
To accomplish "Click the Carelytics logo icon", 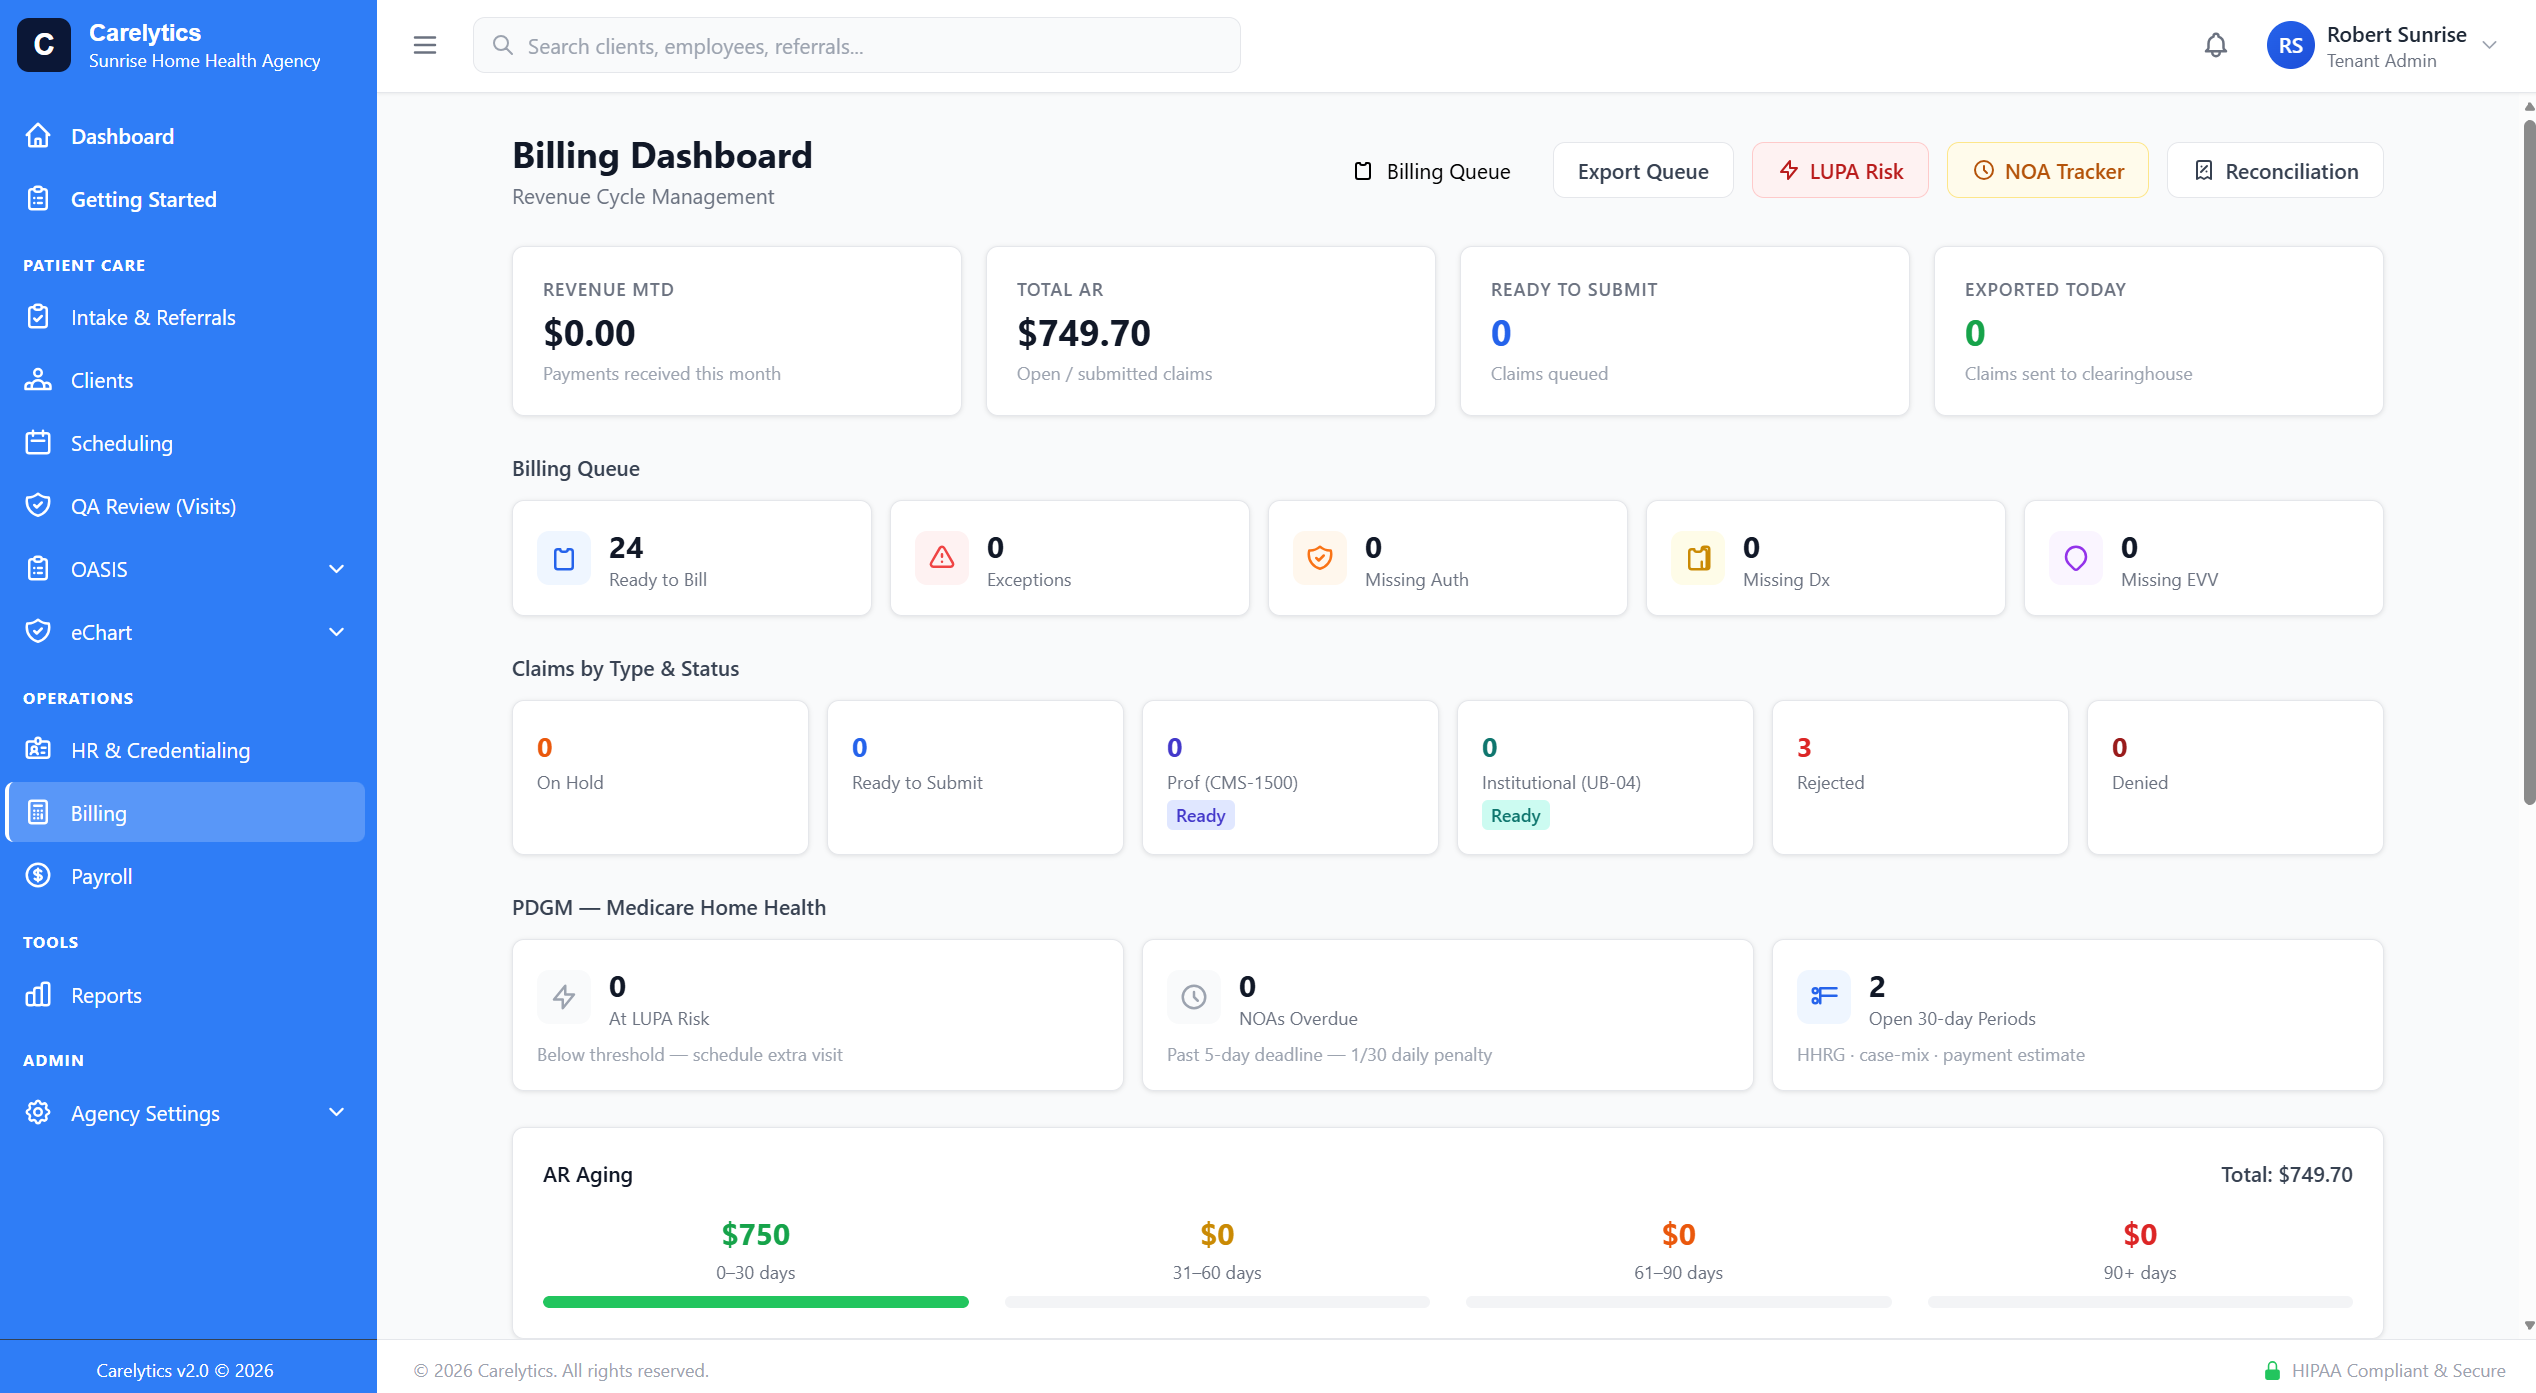I will 44,45.
